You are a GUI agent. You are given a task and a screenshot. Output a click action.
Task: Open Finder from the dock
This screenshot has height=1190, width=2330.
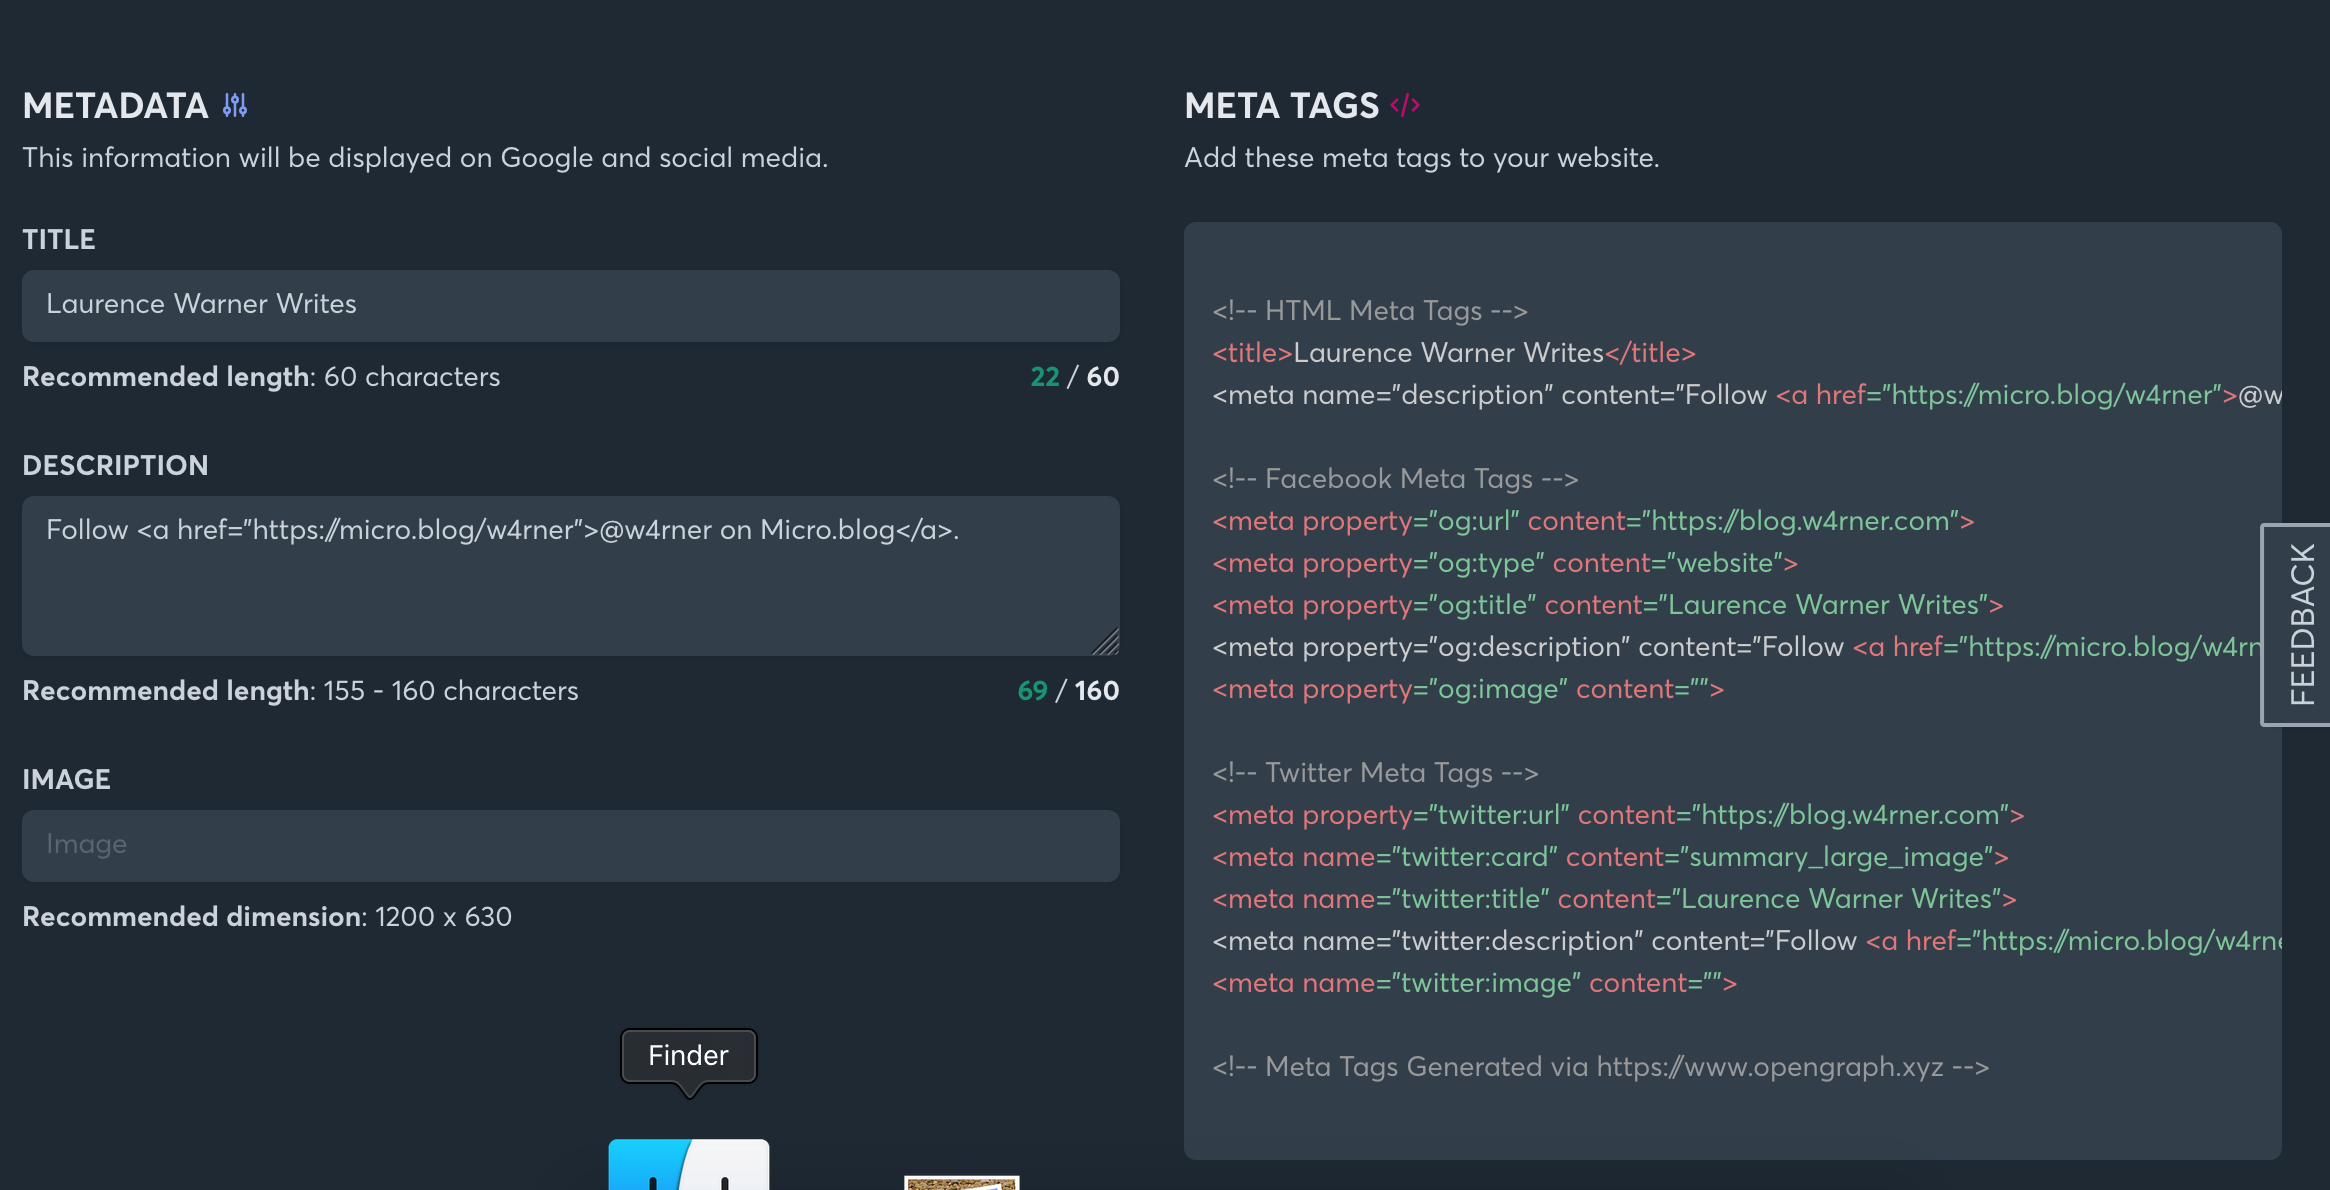[688, 1166]
